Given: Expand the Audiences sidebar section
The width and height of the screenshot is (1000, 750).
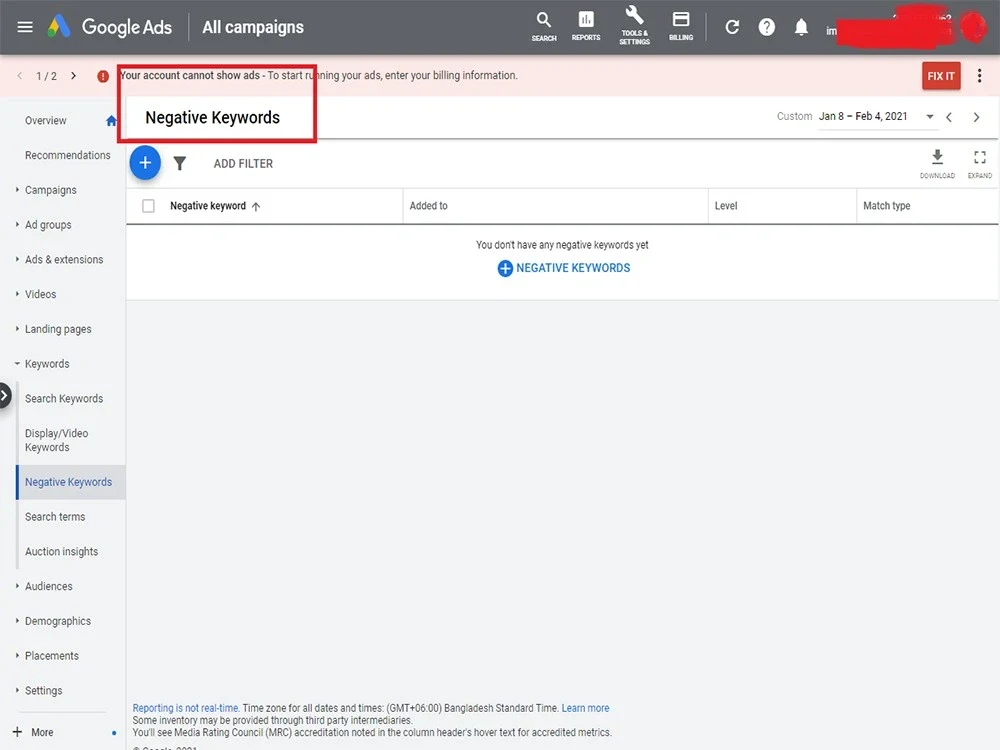Looking at the screenshot, I should point(17,585).
